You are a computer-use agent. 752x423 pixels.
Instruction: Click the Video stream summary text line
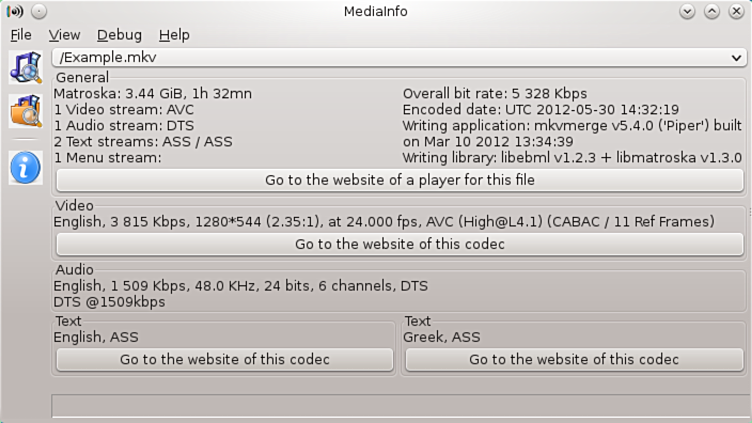tap(384, 221)
